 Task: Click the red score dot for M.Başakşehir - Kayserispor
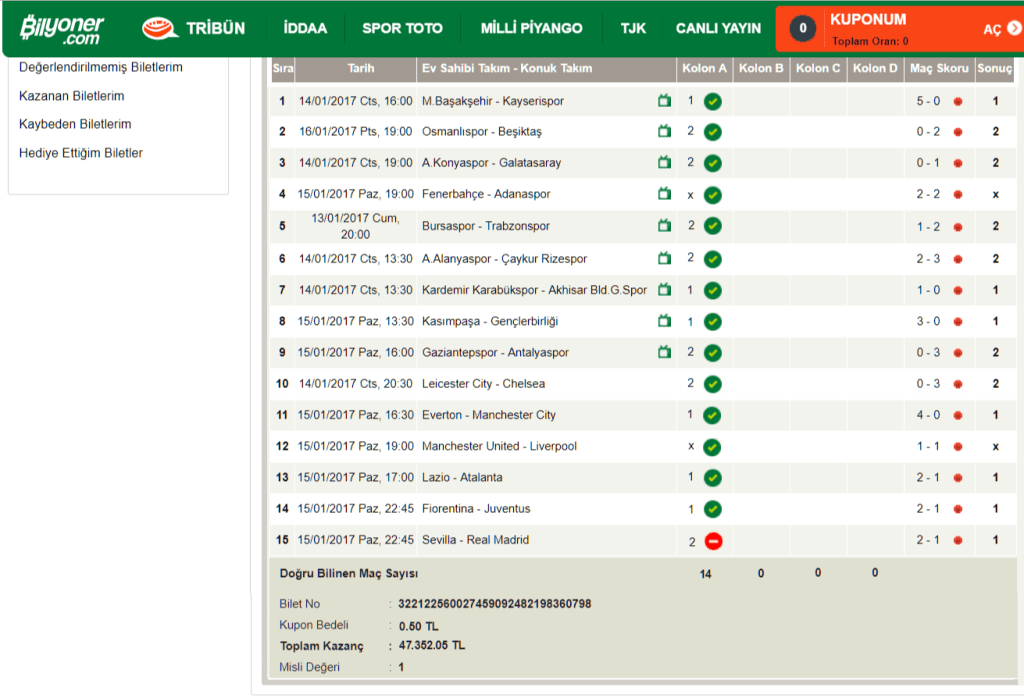click(x=958, y=102)
